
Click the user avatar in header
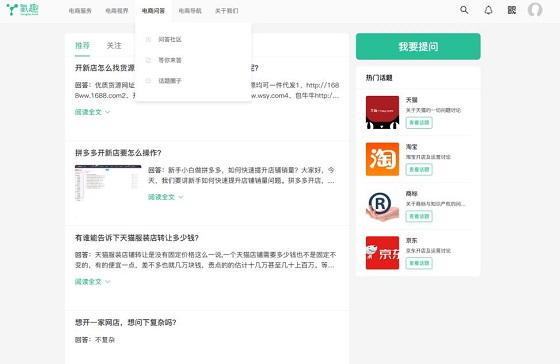535,10
